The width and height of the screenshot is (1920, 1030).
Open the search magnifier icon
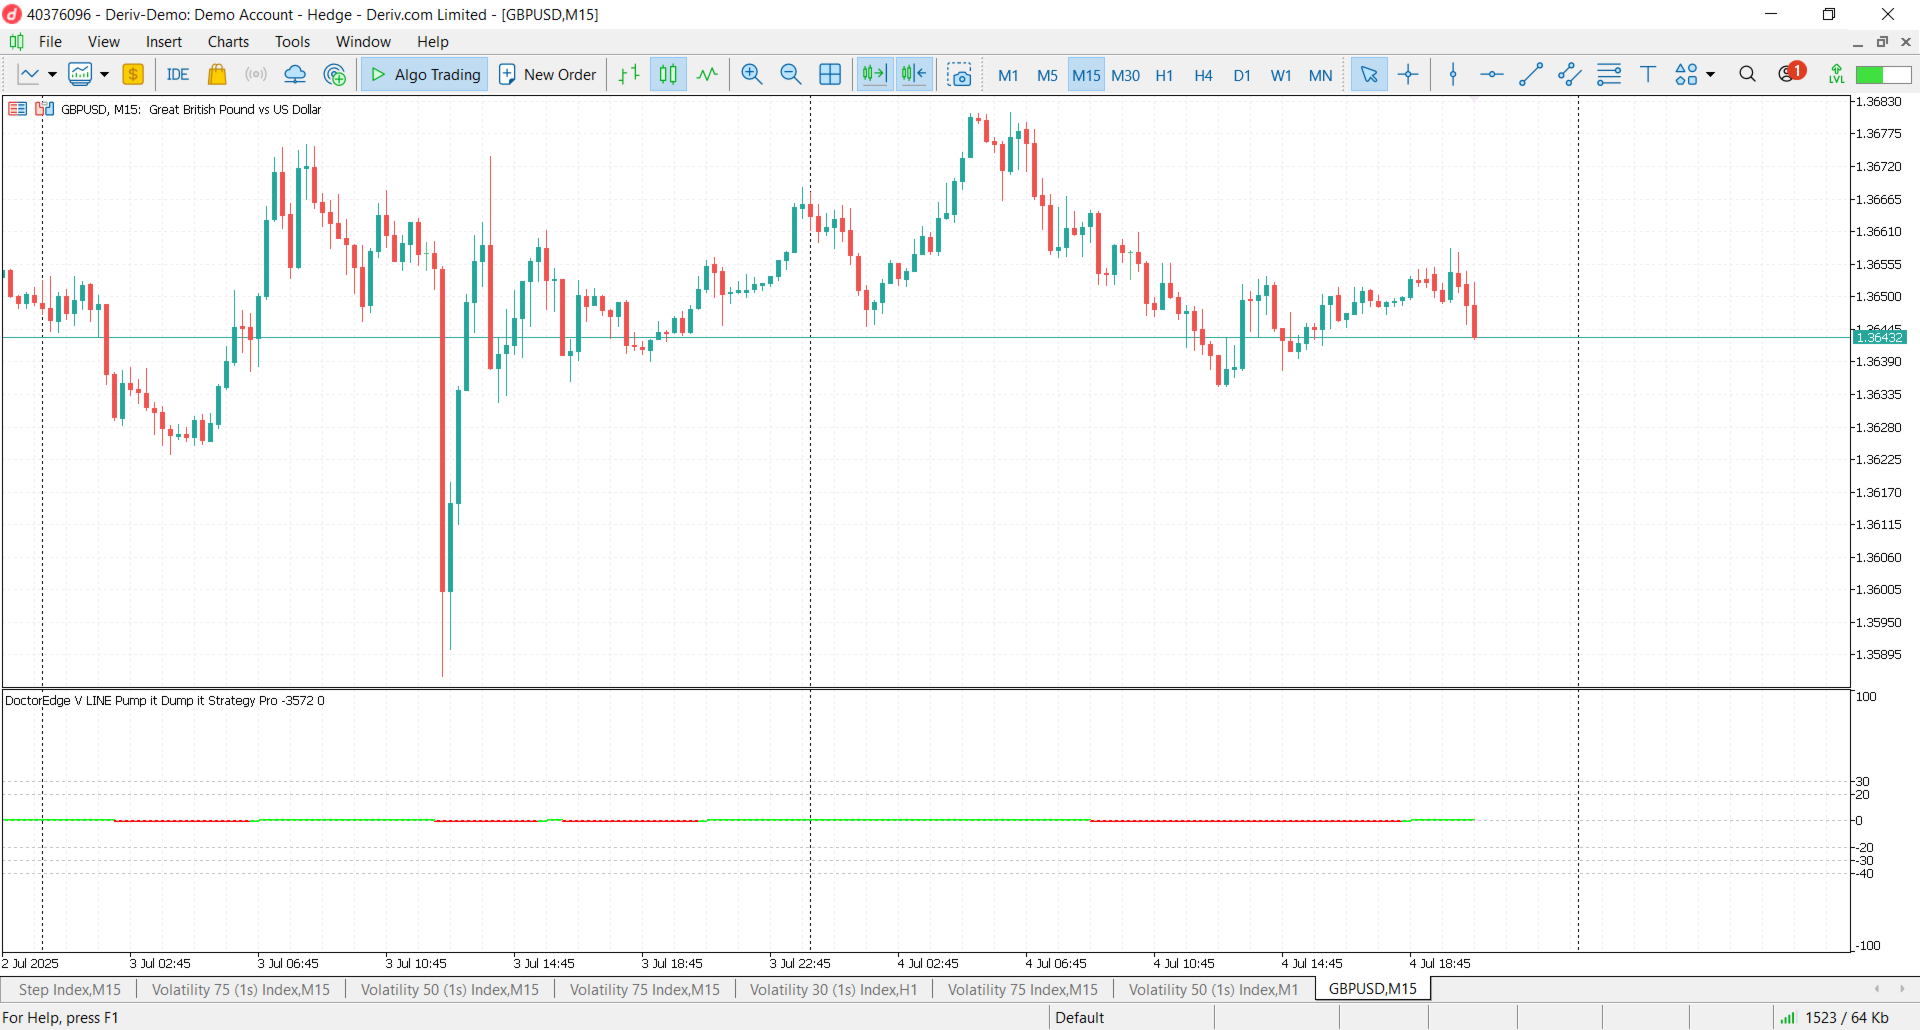(x=1747, y=74)
